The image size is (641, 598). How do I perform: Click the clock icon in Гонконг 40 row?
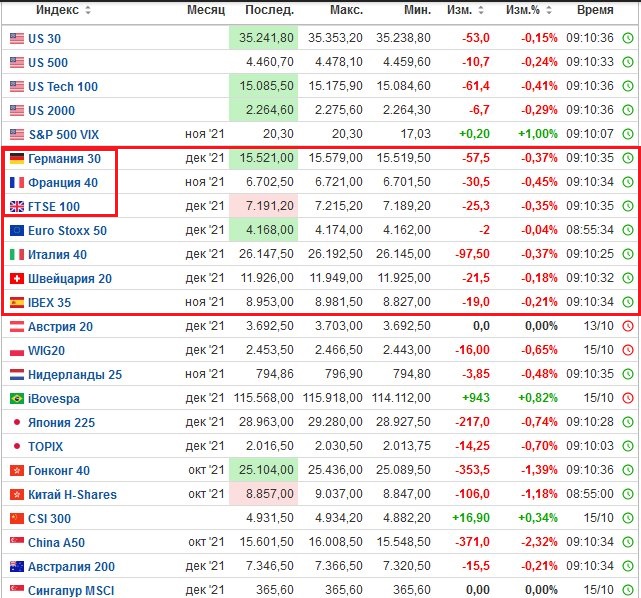click(628, 470)
